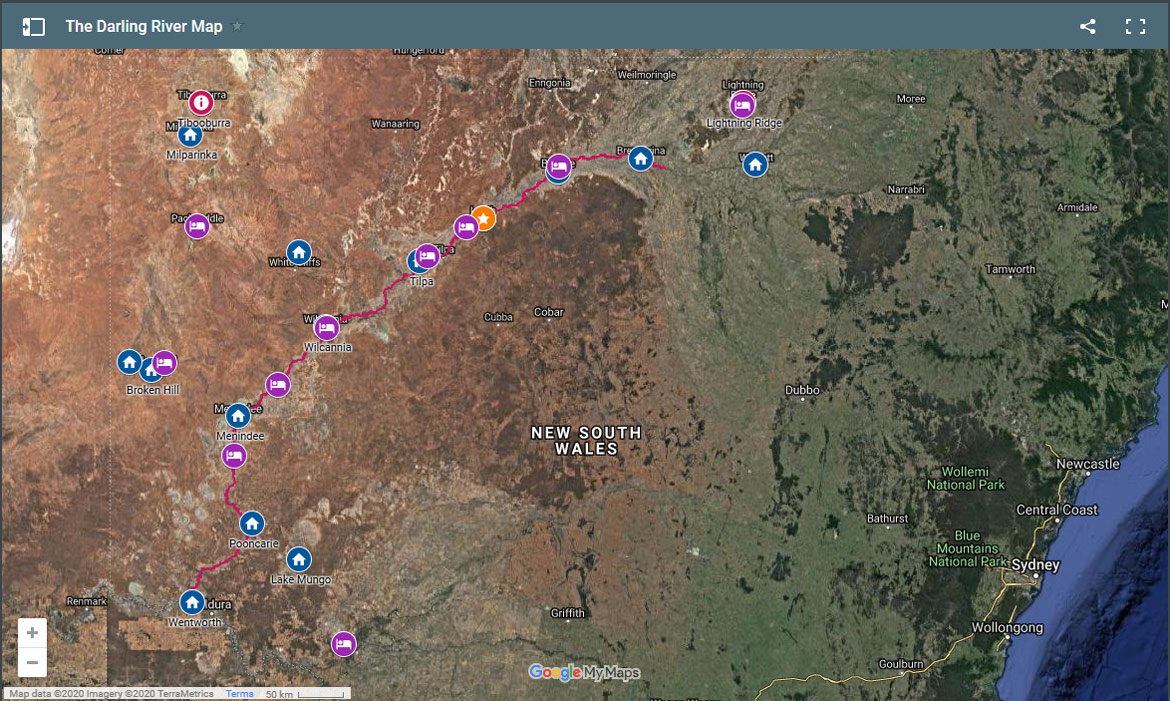Image resolution: width=1170 pixels, height=701 pixels.
Task: Click the Renmark map label
Action: coord(87,601)
